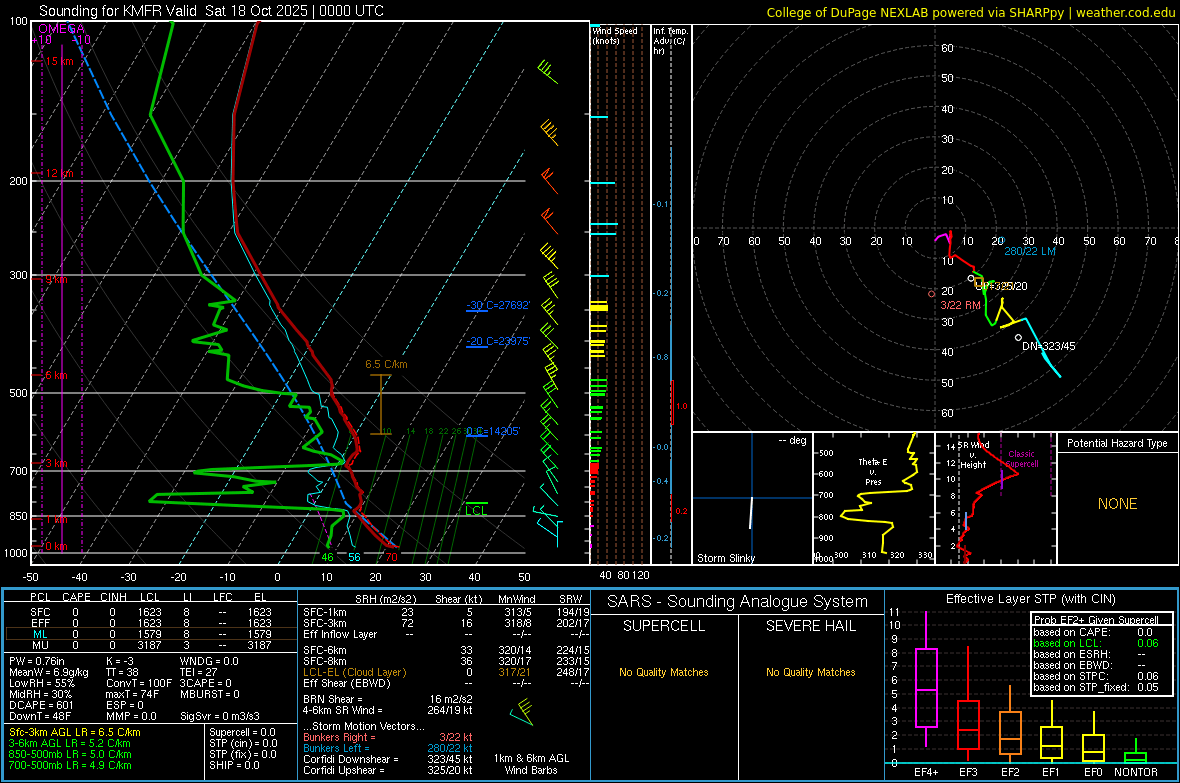This screenshot has height=783, width=1180.
Task: Click the green 'LCL' marker on the skew-T
Action: 476,510
